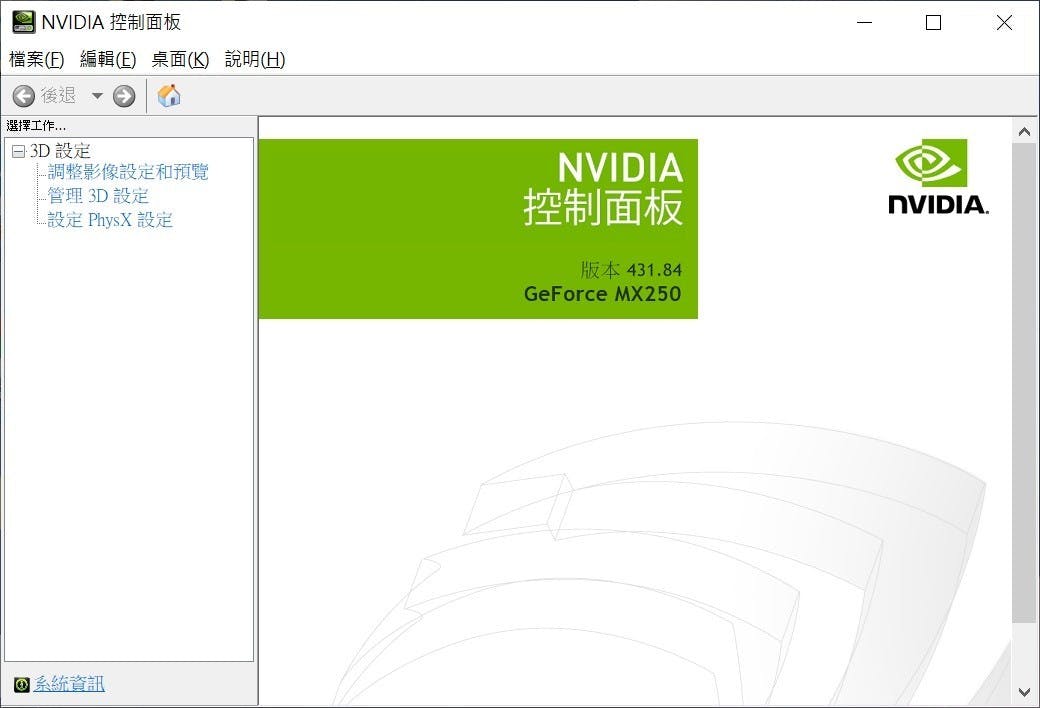Click the NVIDIA logo in the main panel
The image size is (1040, 708).
[937, 177]
